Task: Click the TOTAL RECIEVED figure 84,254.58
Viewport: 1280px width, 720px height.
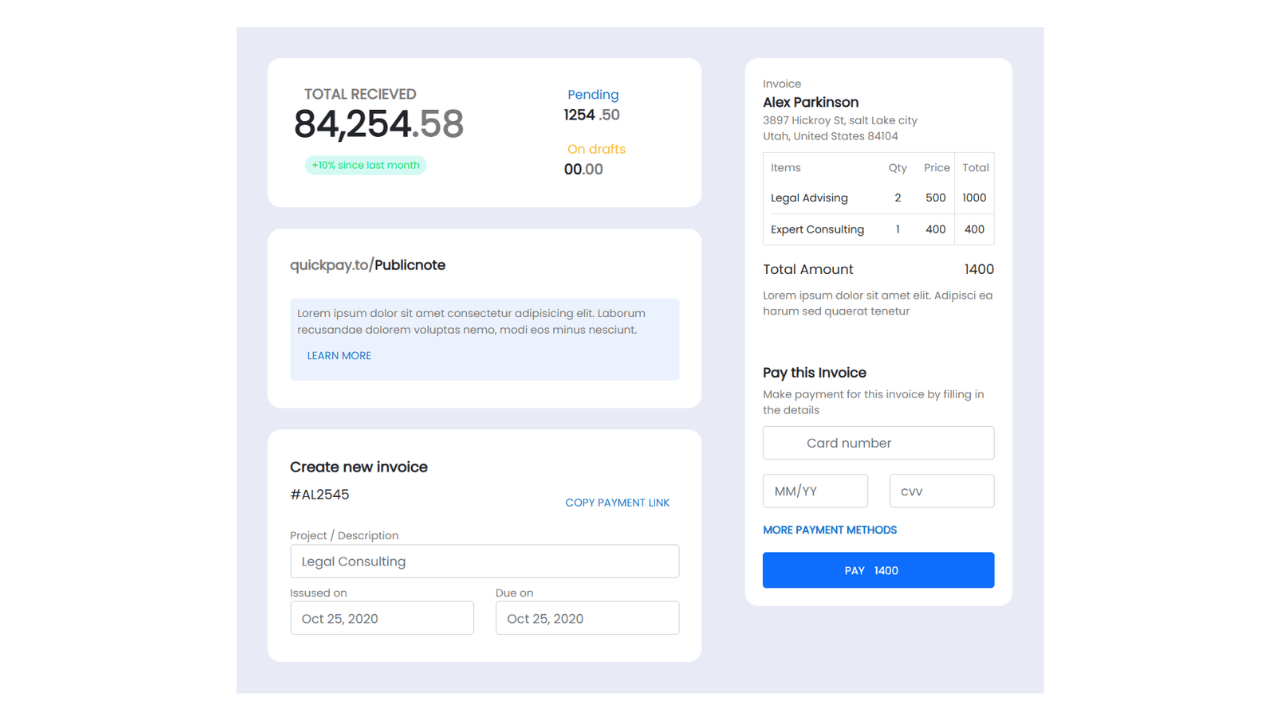Action: click(x=378, y=124)
